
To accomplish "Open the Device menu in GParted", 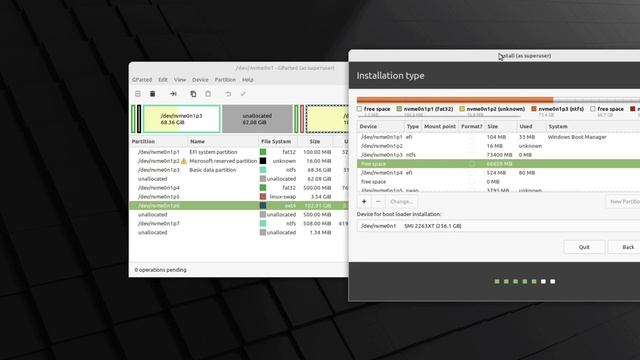I will tap(200, 80).
